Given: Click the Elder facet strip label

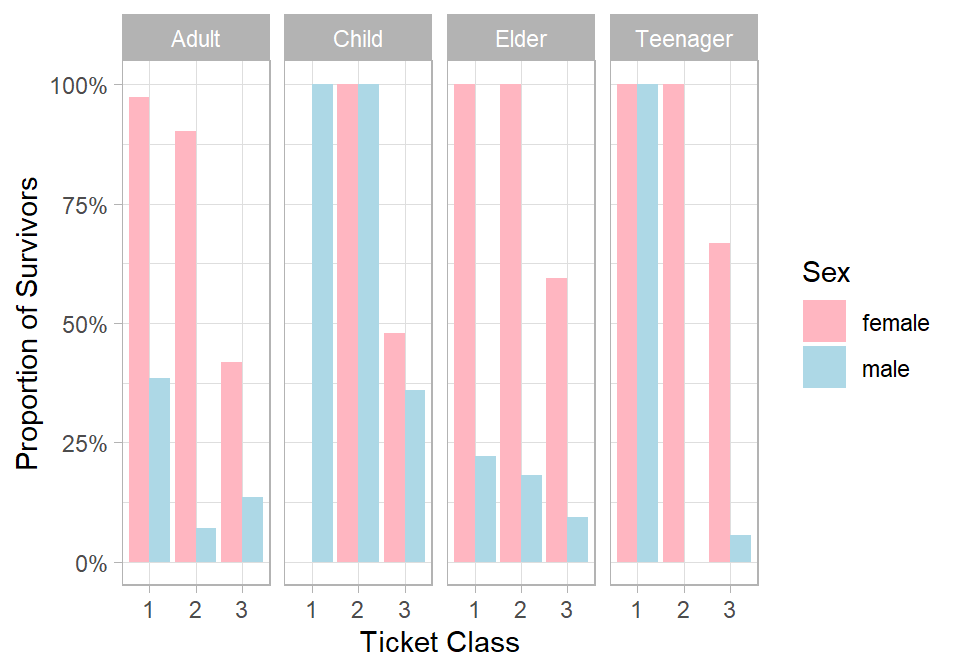Looking at the screenshot, I should [x=521, y=40].
